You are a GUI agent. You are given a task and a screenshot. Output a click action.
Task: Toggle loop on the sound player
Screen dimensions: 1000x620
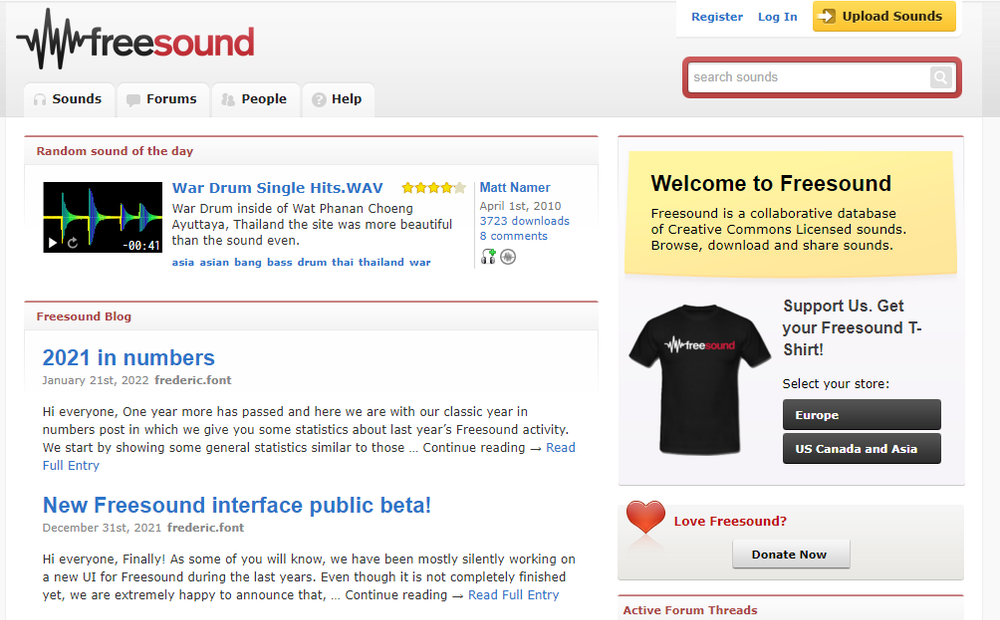72,243
